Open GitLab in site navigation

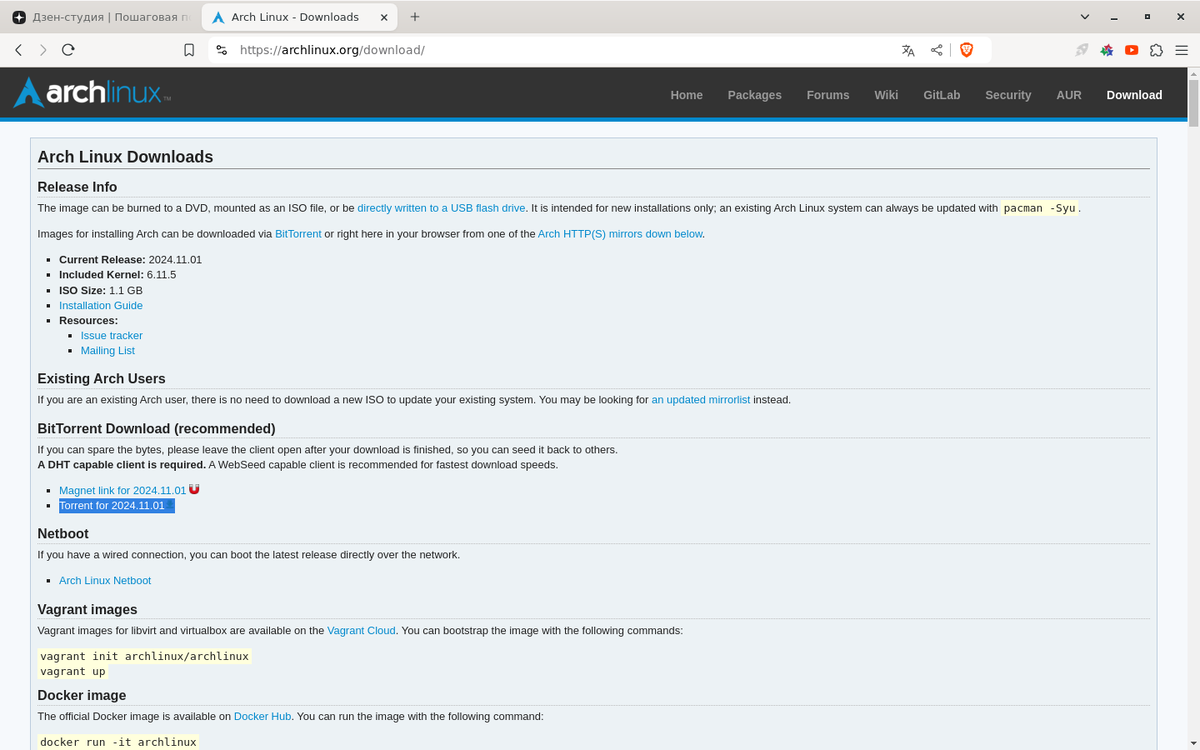942,95
